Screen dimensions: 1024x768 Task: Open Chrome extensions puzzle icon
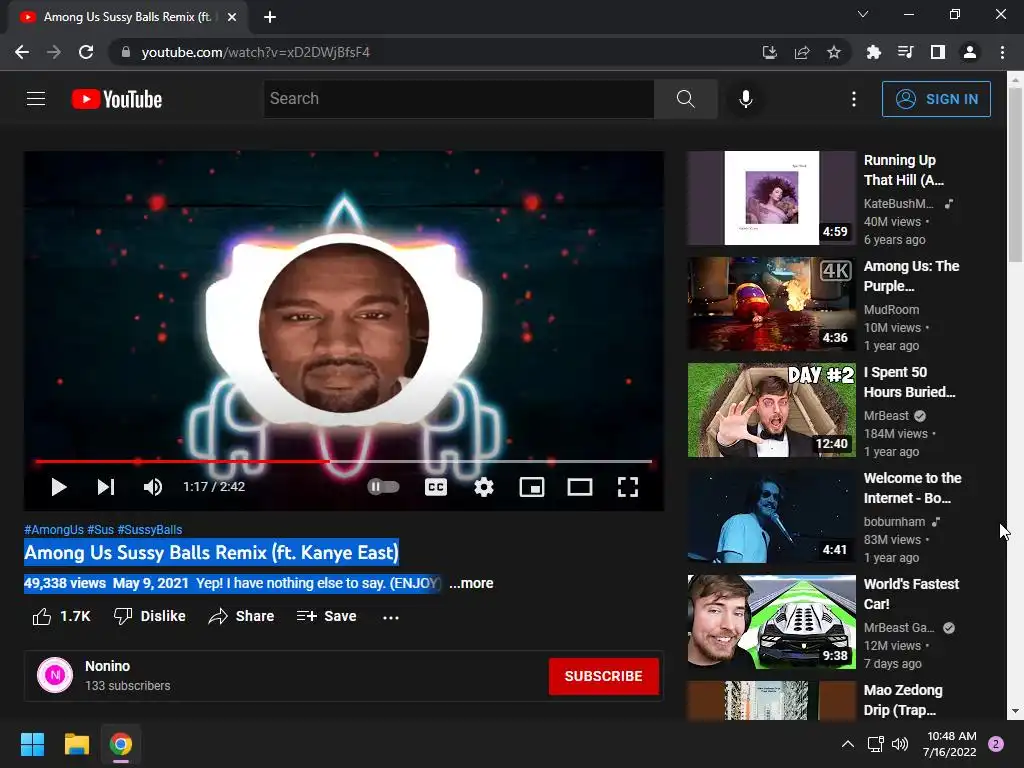[873, 52]
